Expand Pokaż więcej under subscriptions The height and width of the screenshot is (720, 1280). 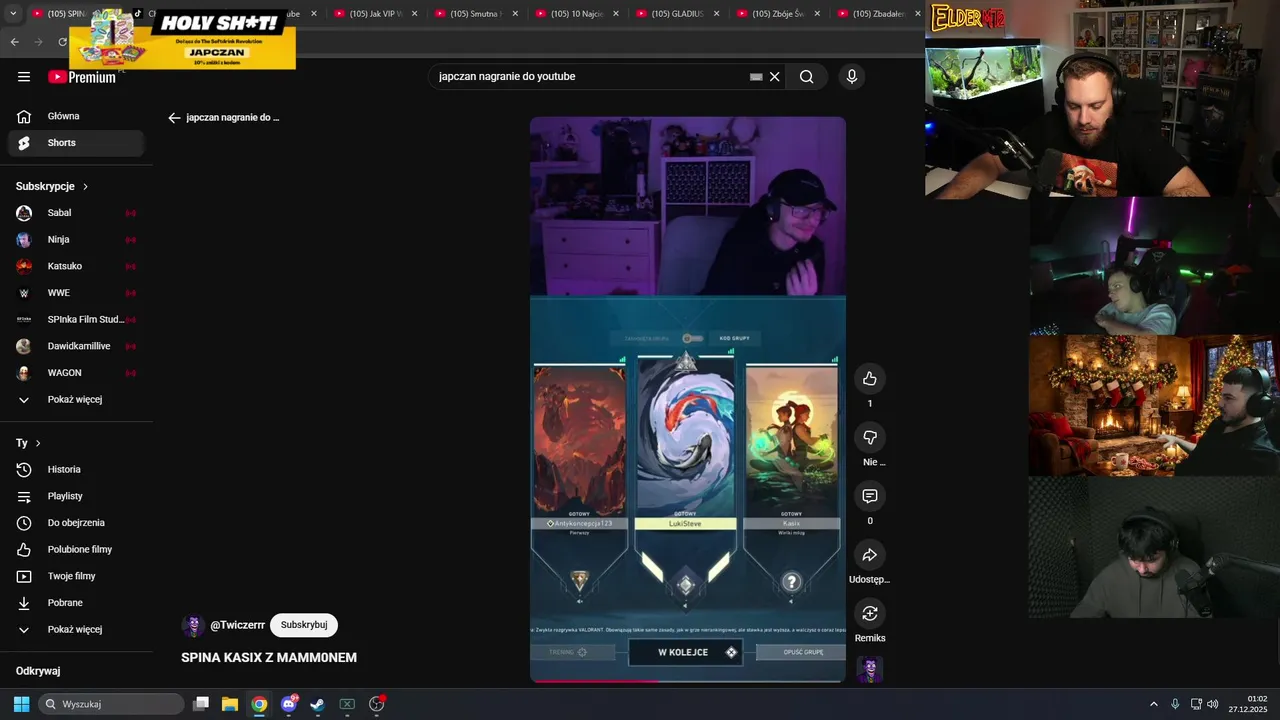point(76,400)
